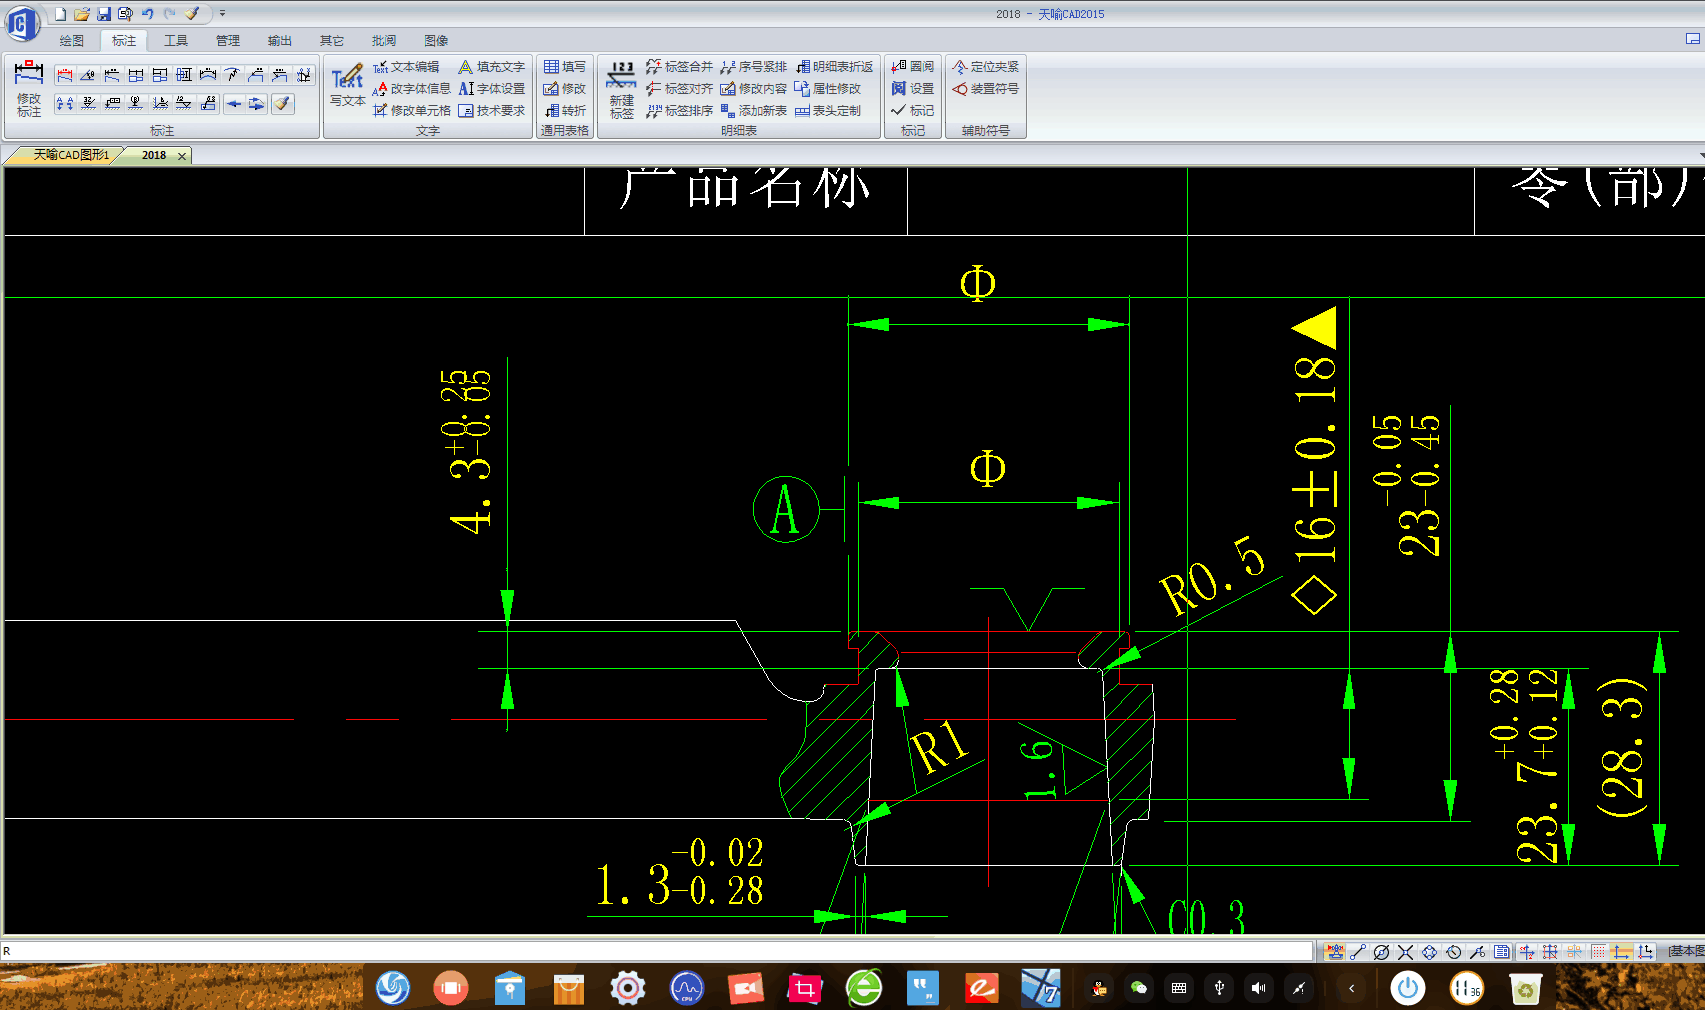The image size is (1705, 1010).
Task: Click 技术要求 command
Action: [491, 111]
